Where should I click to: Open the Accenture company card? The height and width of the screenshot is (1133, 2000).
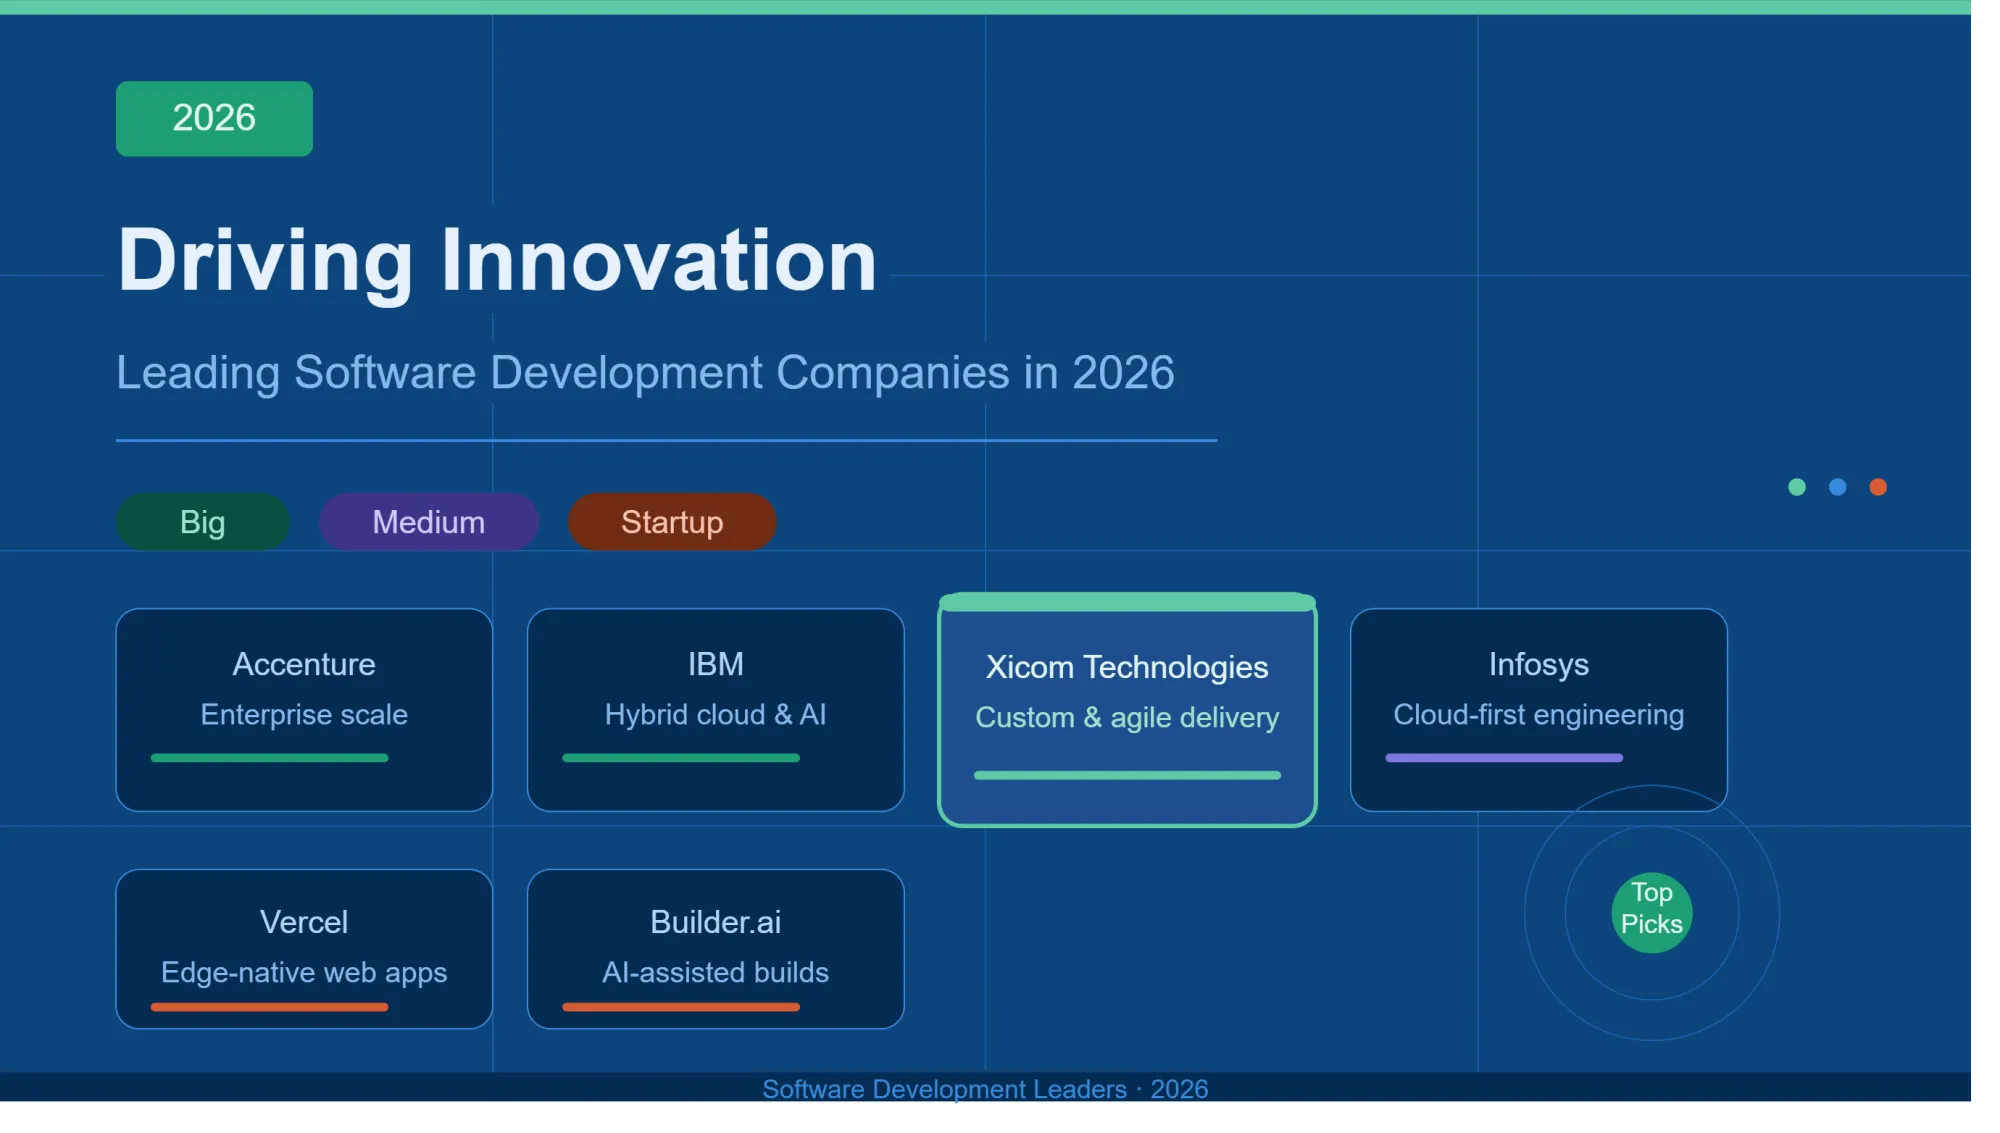click(x=304, y=710)
